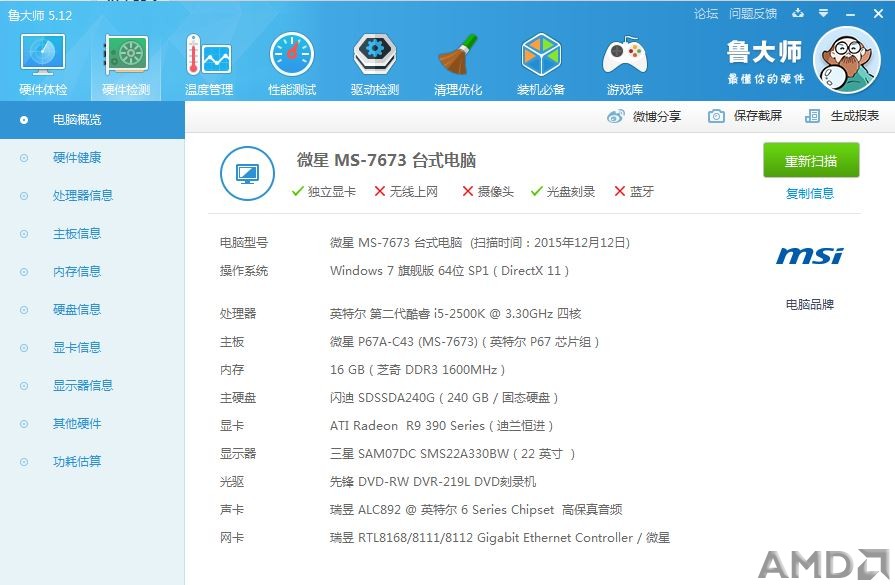
Task: Close the 鲁大师 window
Action: pos(878,14)
